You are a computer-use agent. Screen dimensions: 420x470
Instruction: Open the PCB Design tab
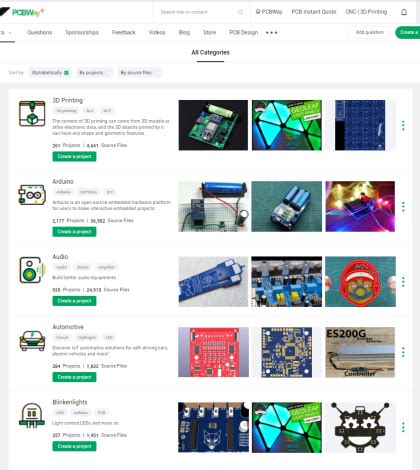(244, 32)
